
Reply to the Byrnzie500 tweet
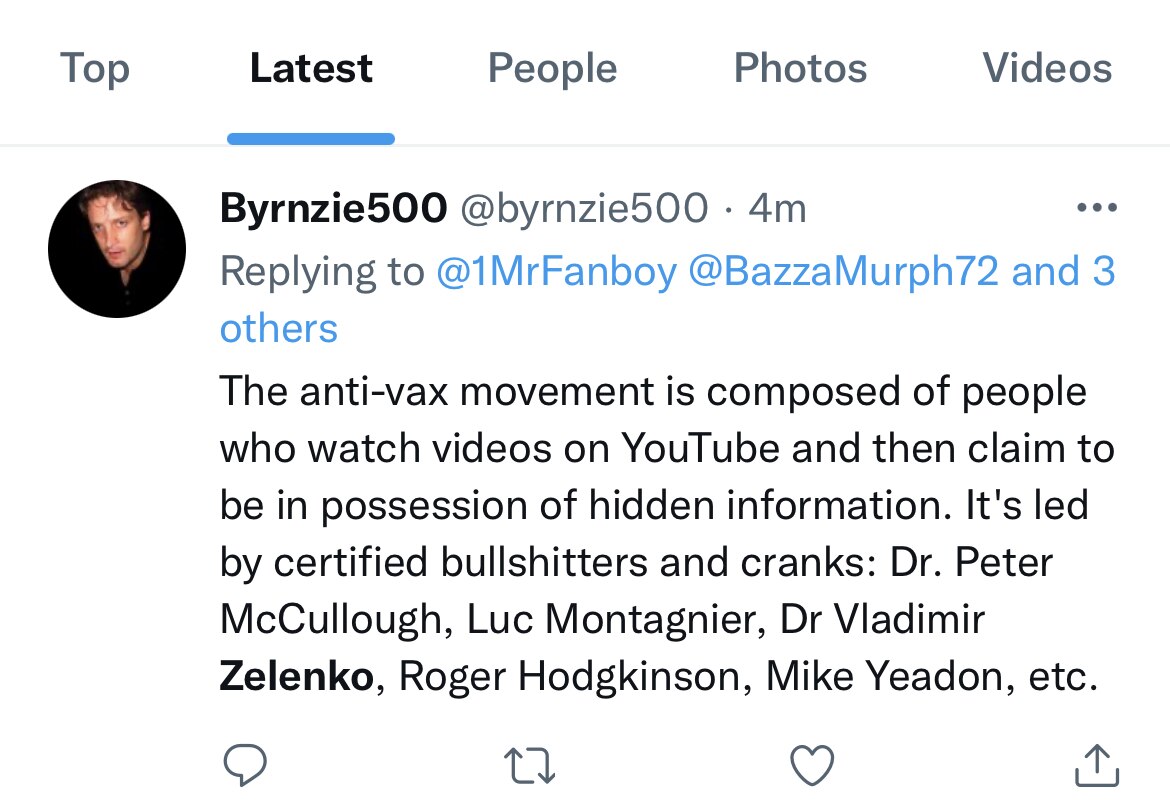[244, 765]
